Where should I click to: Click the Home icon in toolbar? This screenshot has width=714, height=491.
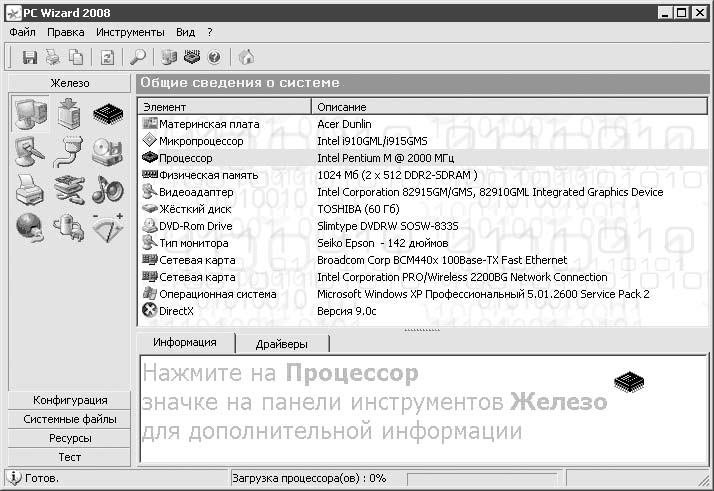click(x=246, y=57)
